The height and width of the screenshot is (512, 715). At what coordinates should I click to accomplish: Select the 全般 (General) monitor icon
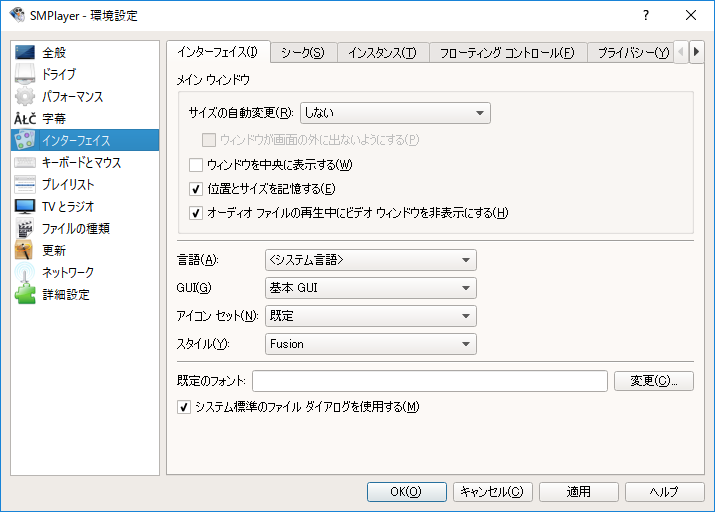(25, 52)
